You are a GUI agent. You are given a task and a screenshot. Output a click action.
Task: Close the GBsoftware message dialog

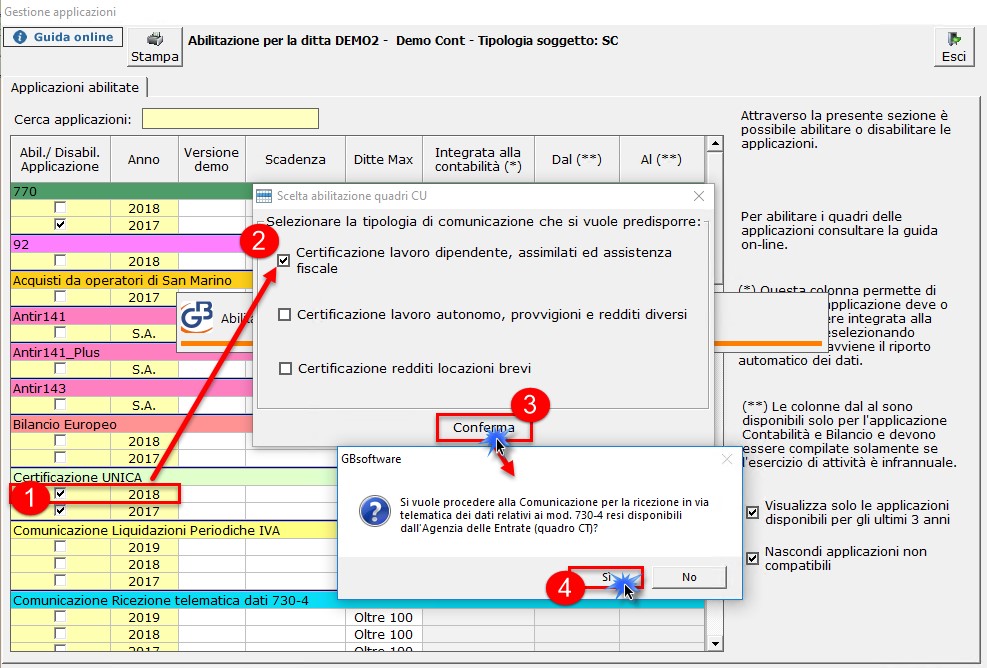pos(727,459)
